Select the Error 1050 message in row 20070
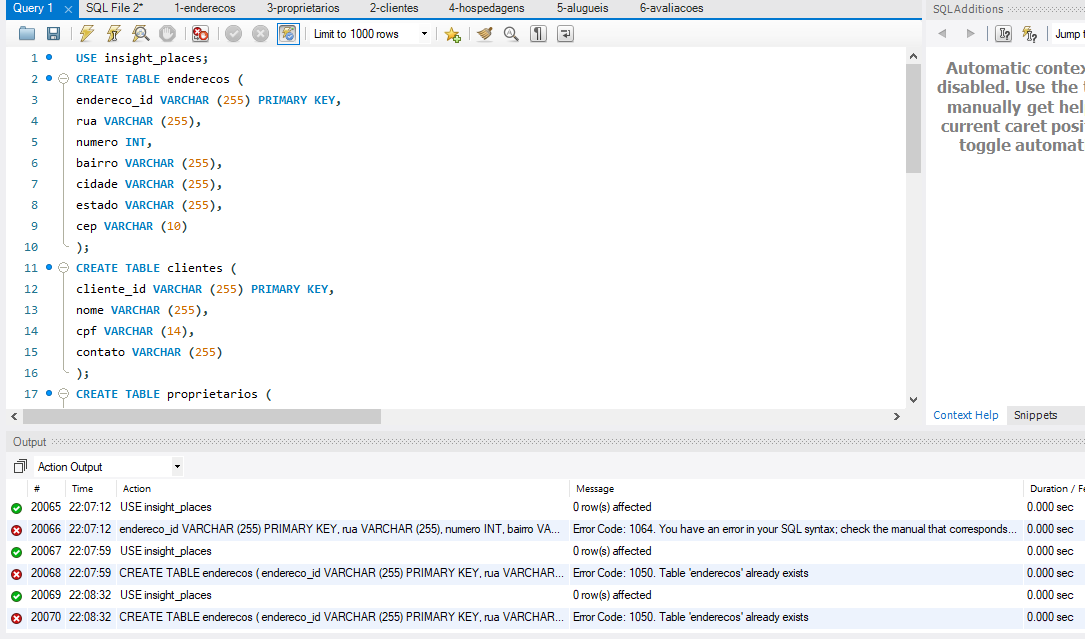1085x639 pixels. click(x=691, y=617)
